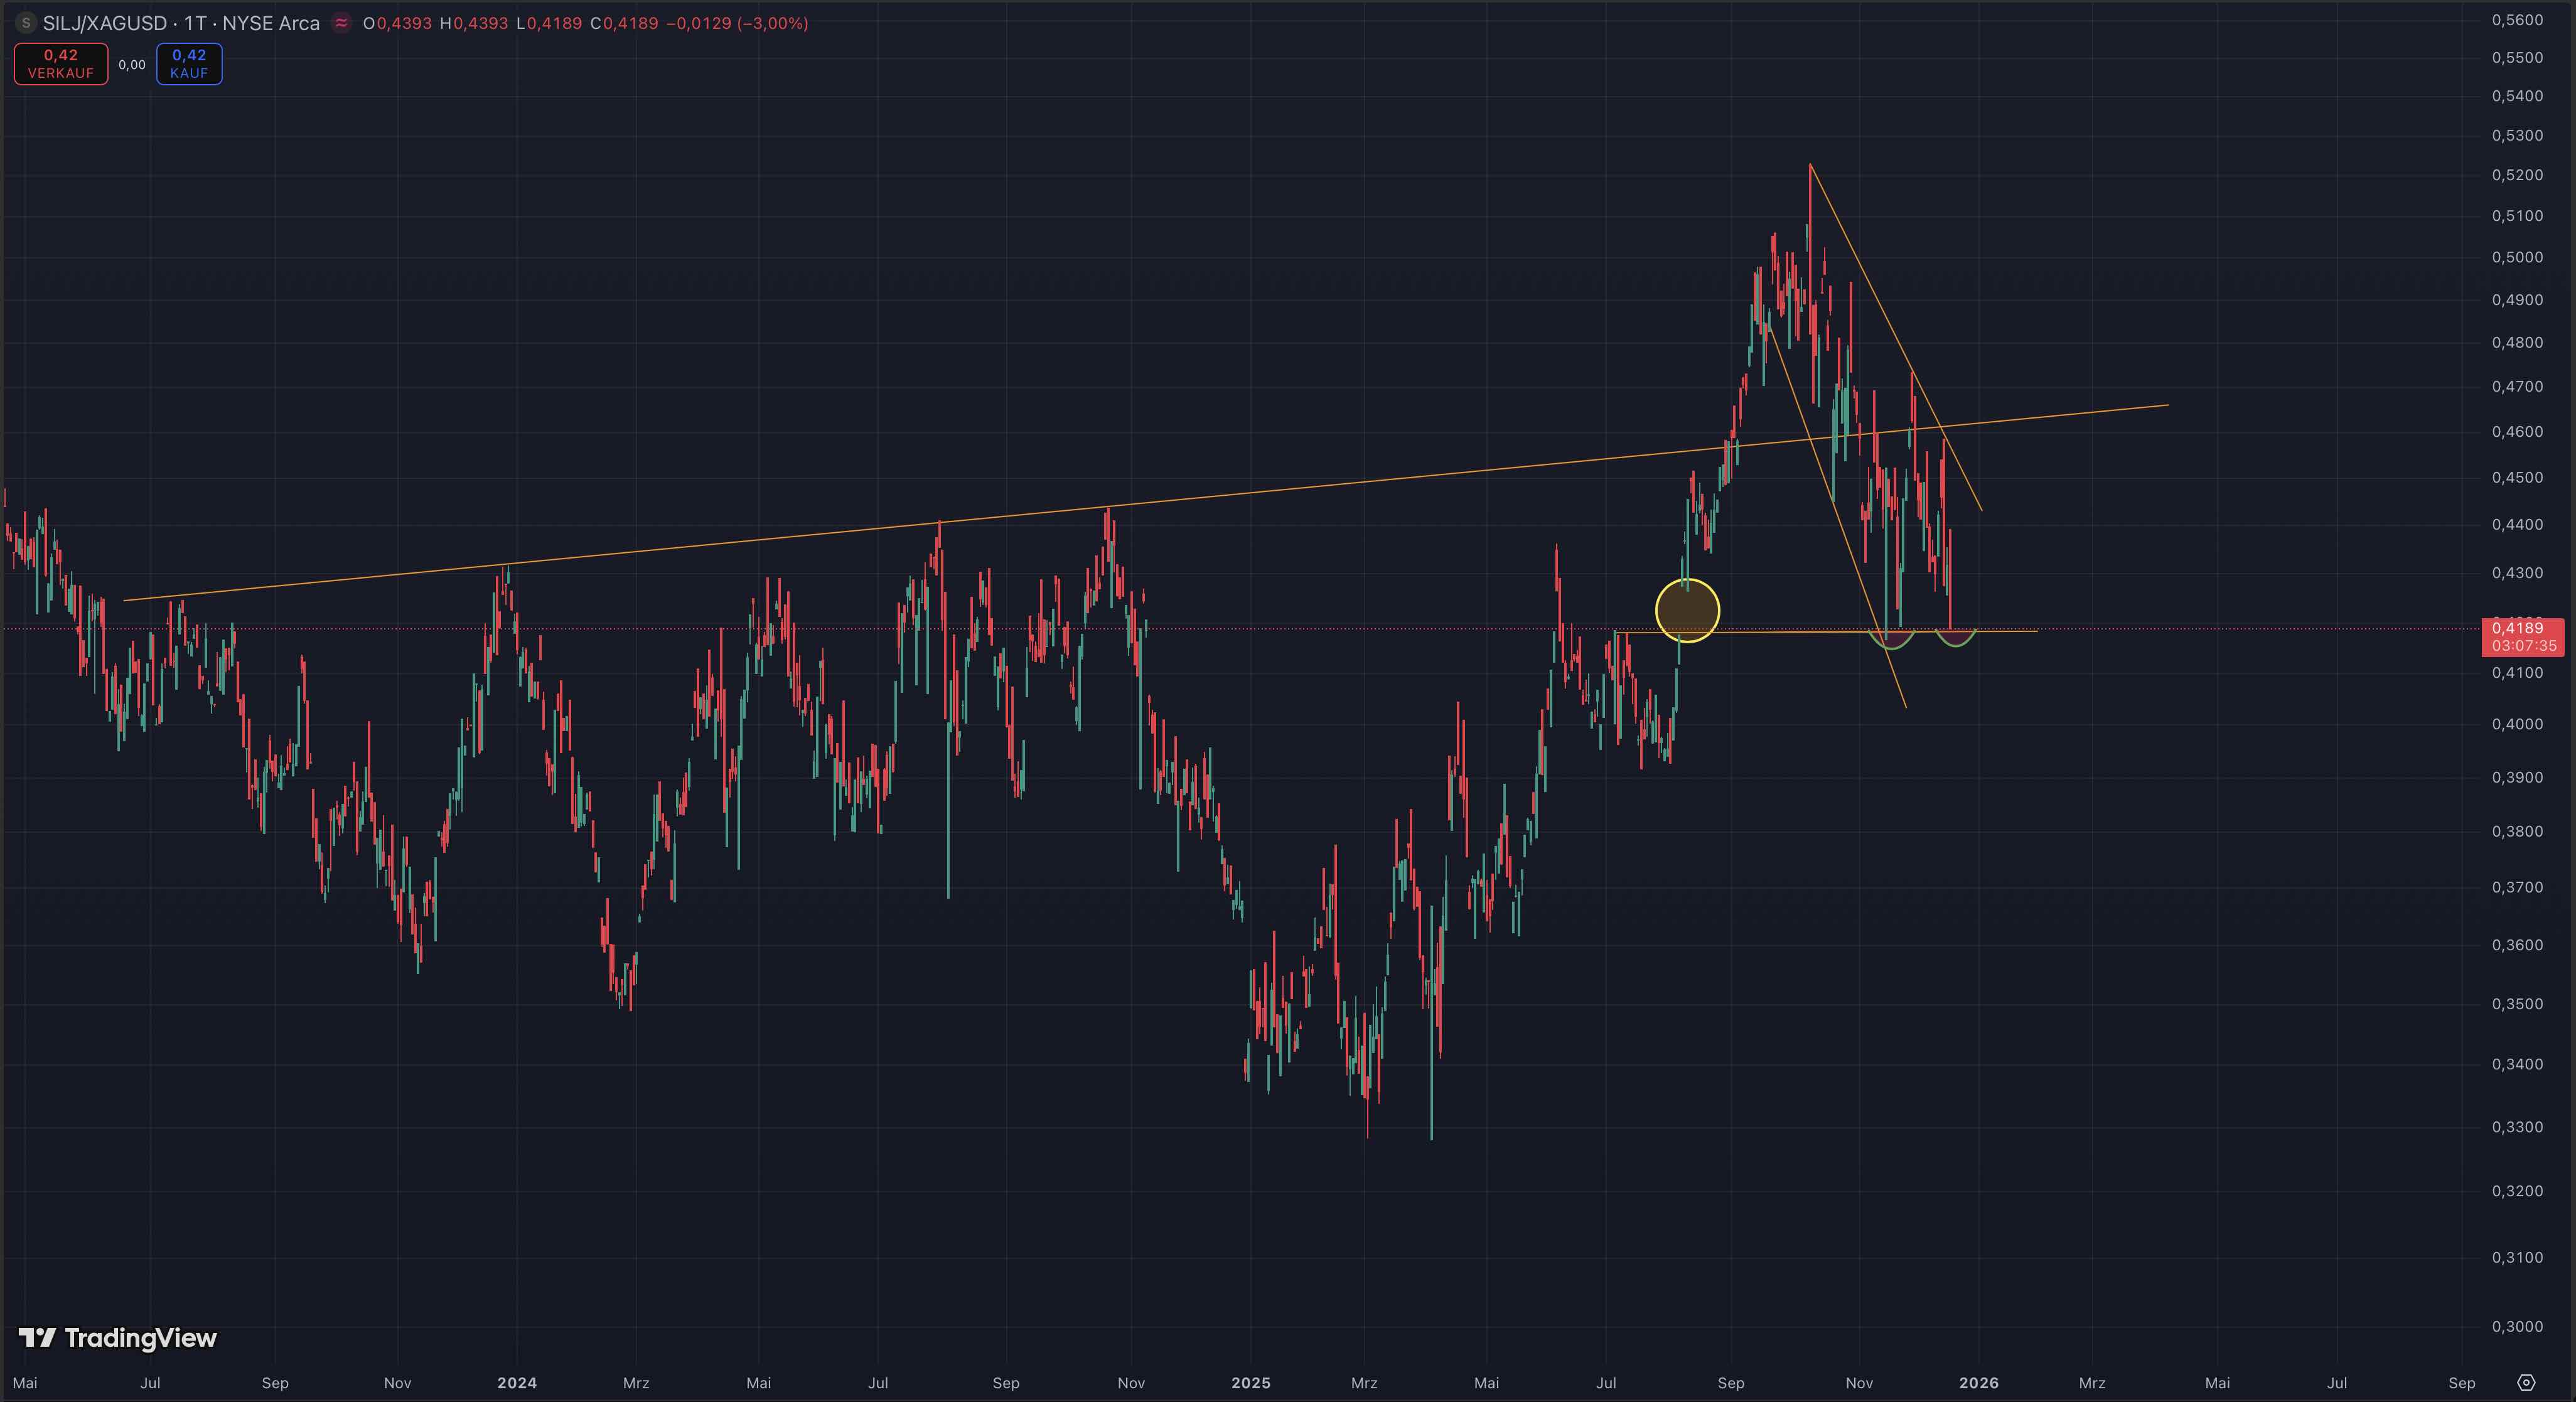
Task: Click the -3,00% change value in legend
Action: coord(772,23)
